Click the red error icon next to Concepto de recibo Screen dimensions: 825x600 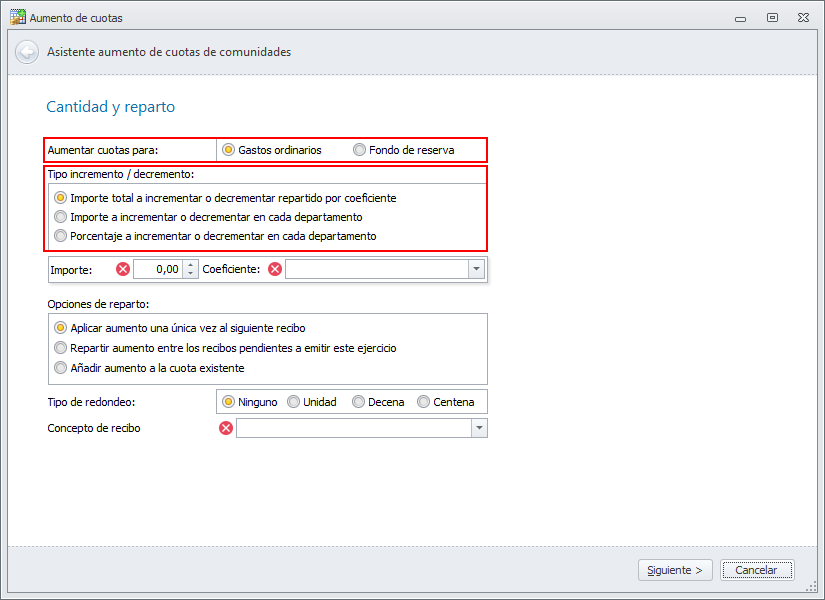tap(226, 428)
